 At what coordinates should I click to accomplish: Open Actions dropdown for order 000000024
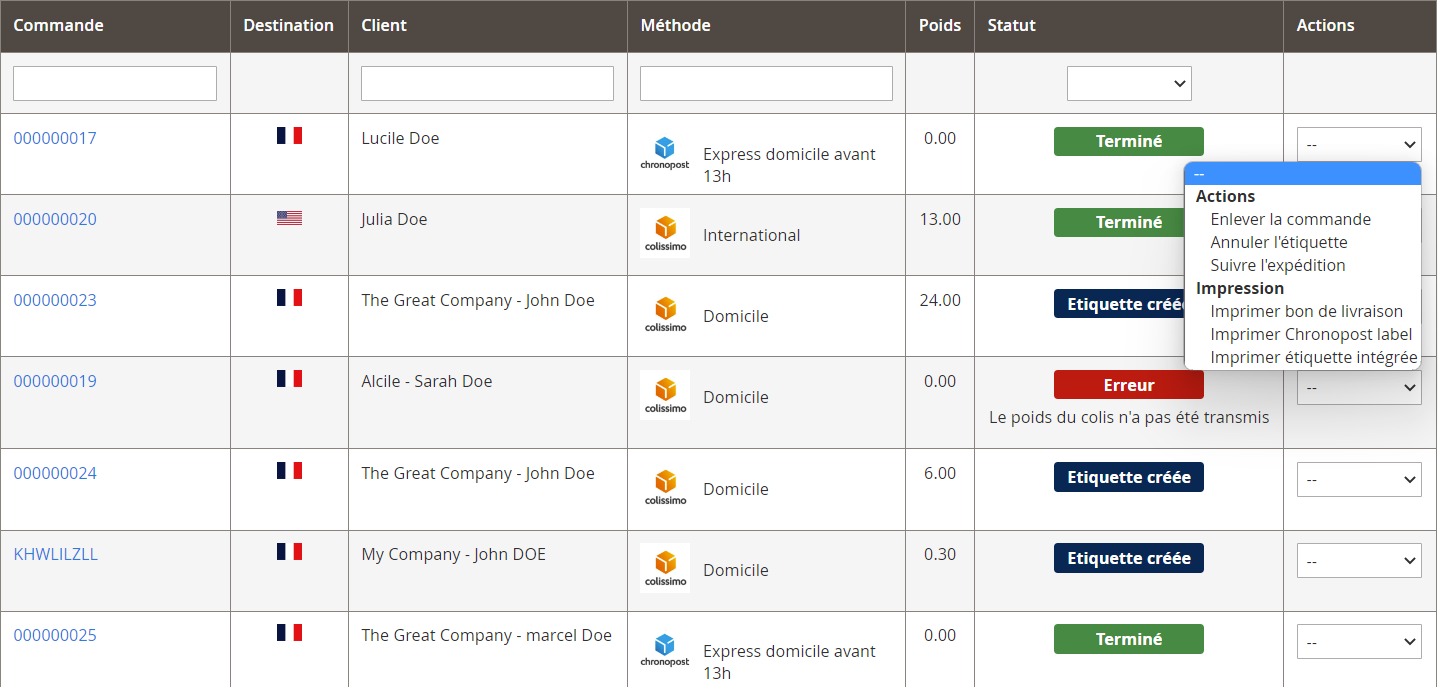1358,479
